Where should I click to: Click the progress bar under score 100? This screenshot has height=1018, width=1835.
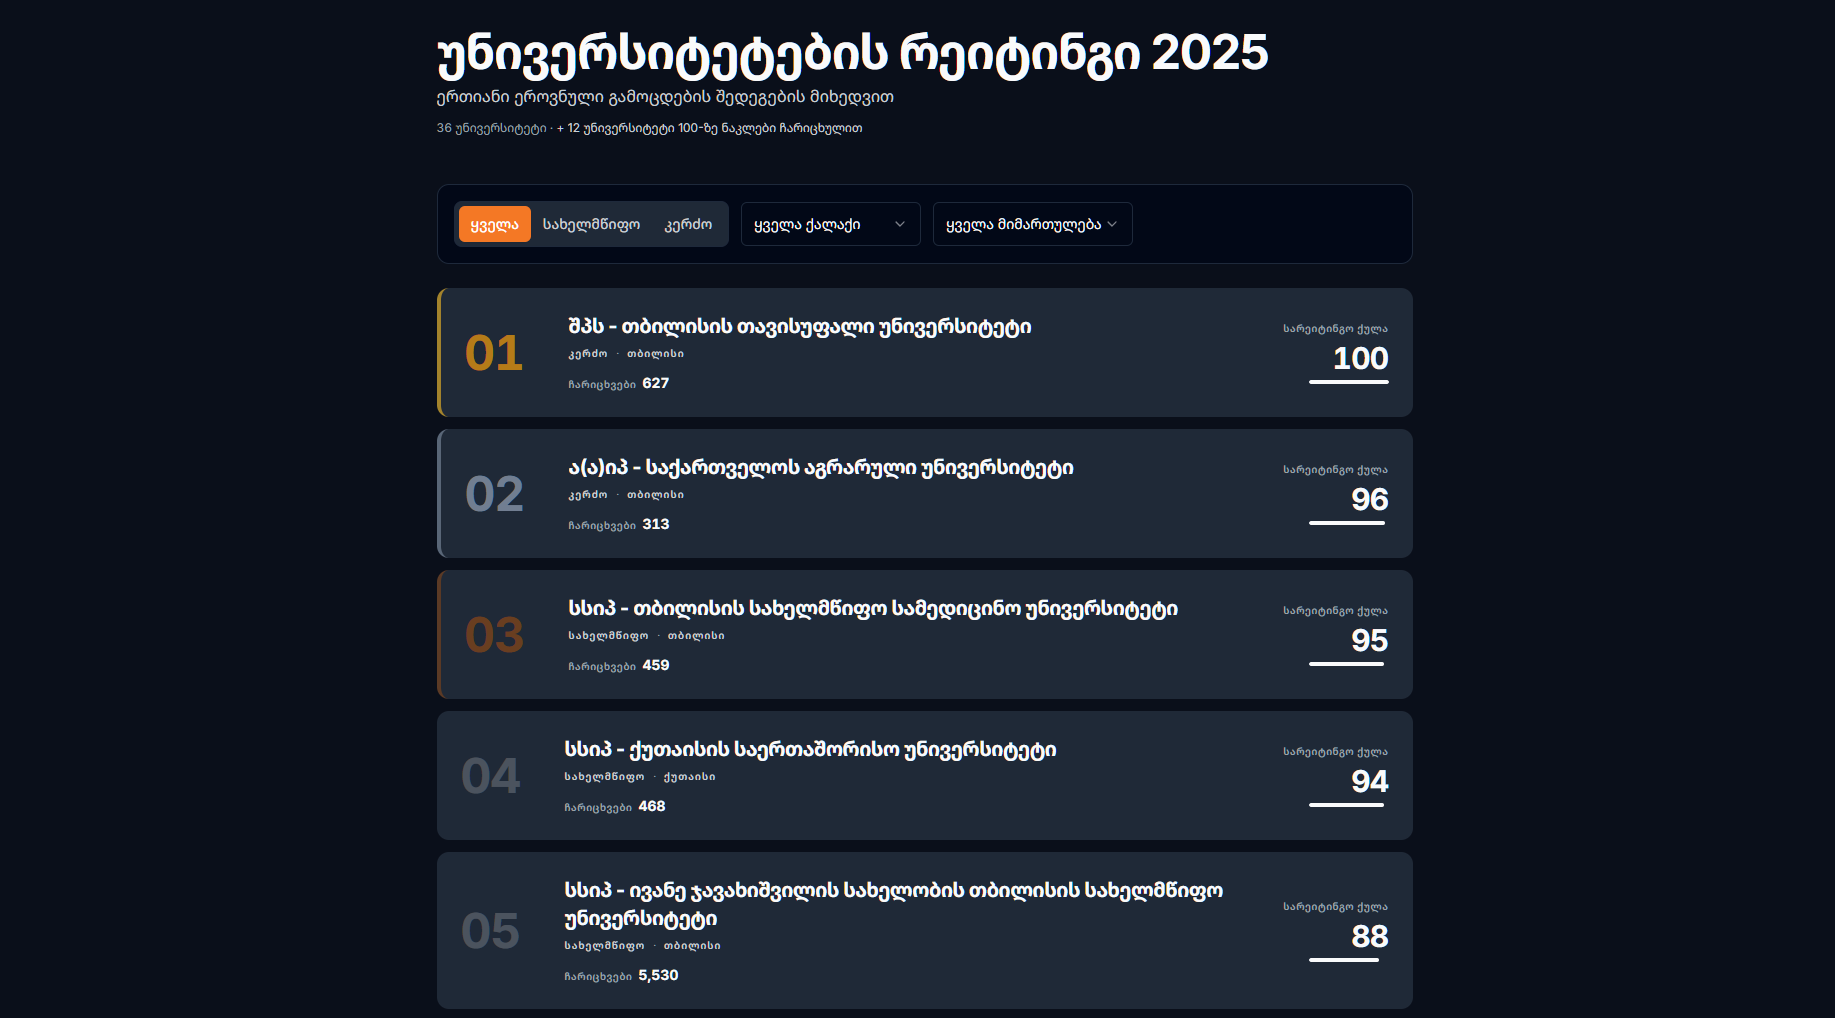point(1348,382)
